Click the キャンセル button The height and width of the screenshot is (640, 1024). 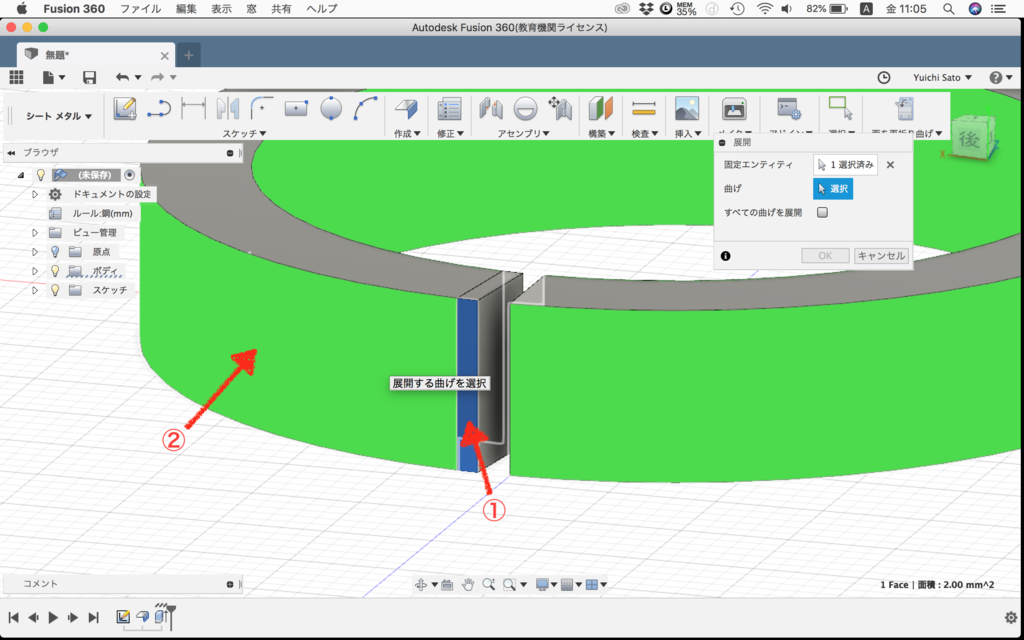pos(881,255)
